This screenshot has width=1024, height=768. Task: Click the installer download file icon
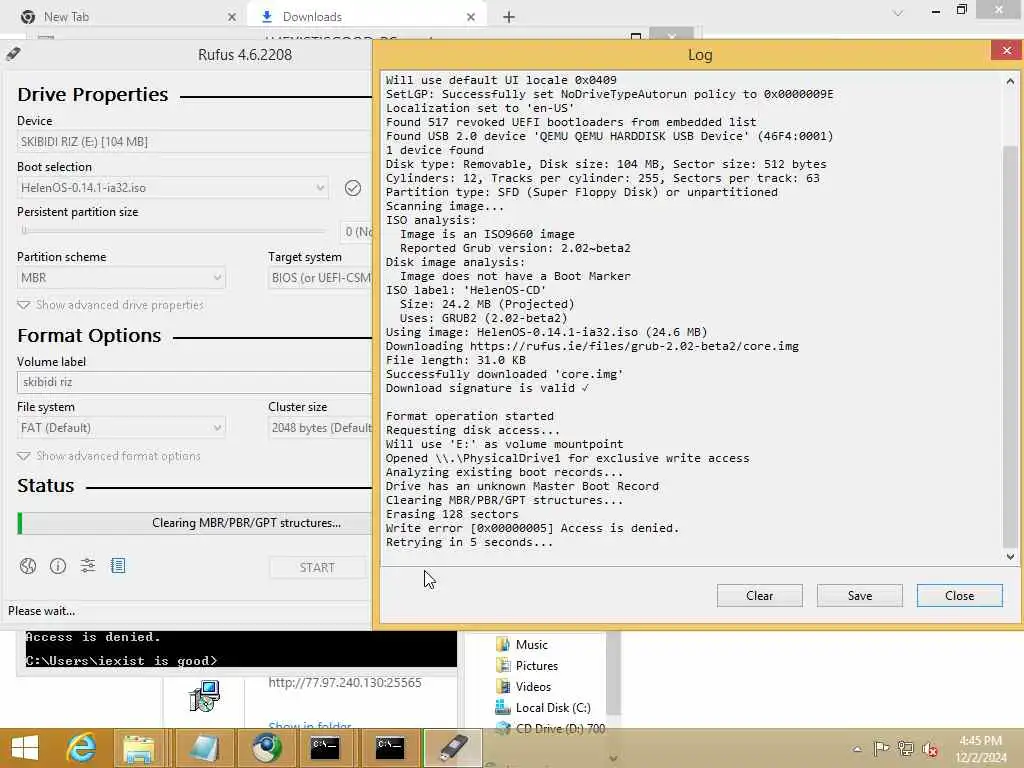pos(204,696)
